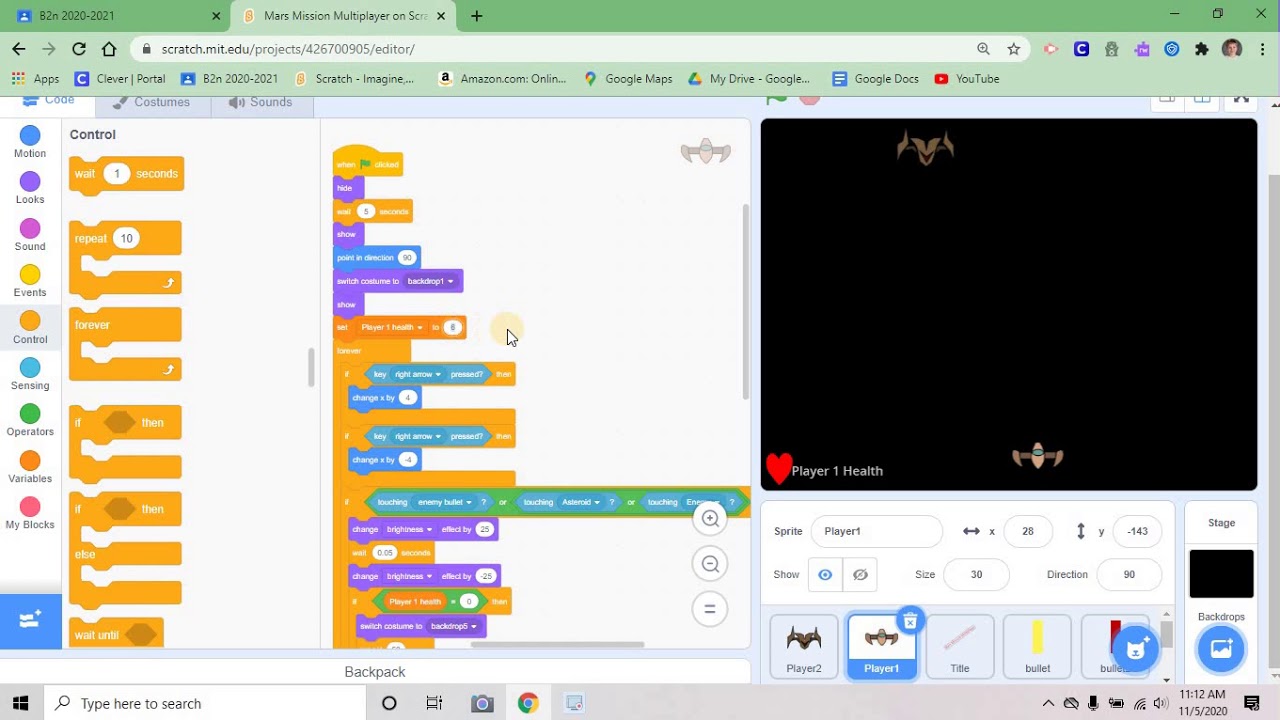Select the Control blocks category
Image resolution: width=1280 pixels, height=720 pixels.
(x=30, y=328)
